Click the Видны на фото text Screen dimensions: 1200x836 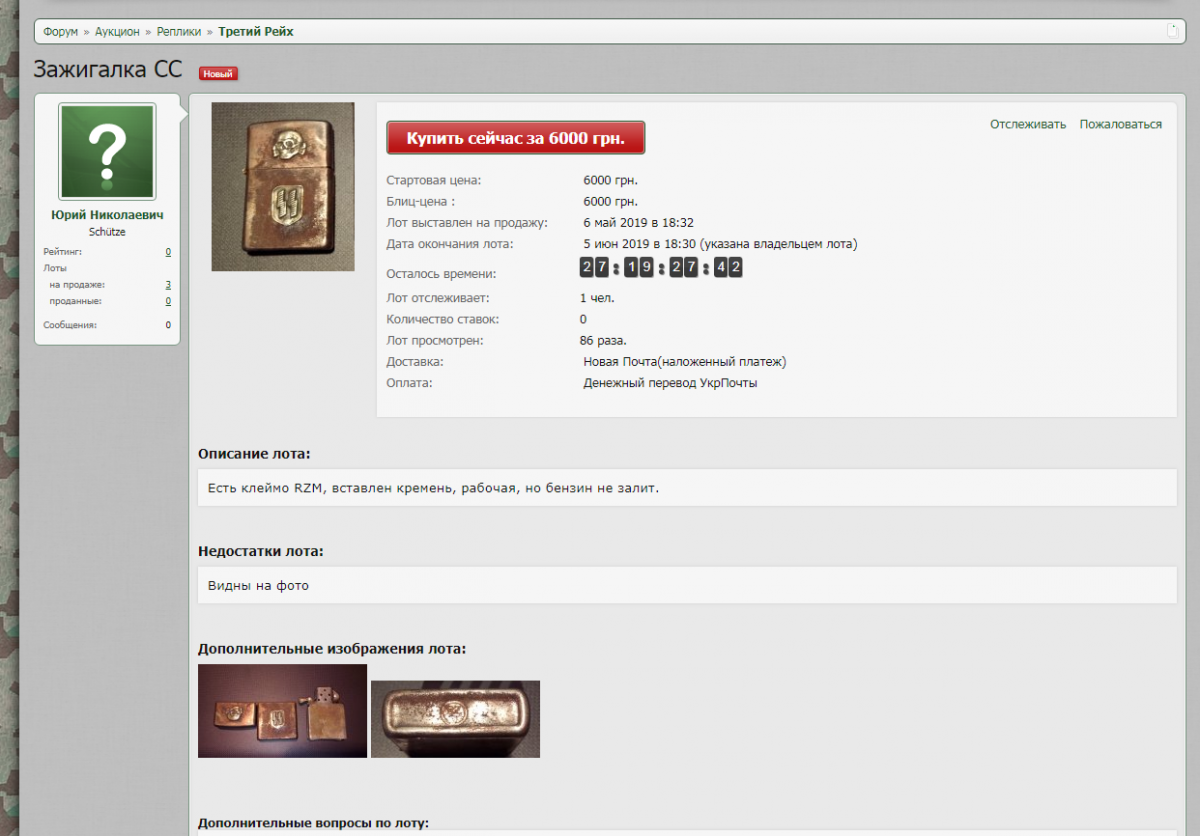[258, 586]
